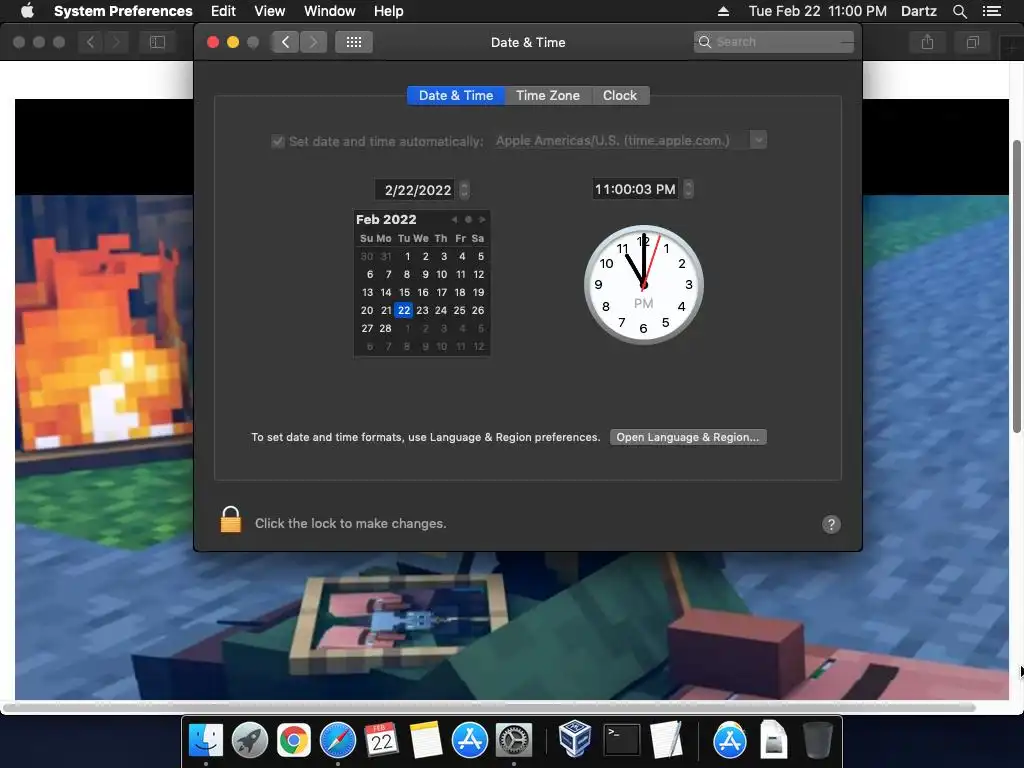Screen dimensions: 1024x768
Task: Click Safari tab overview button
Action: [x=972, y=42]
